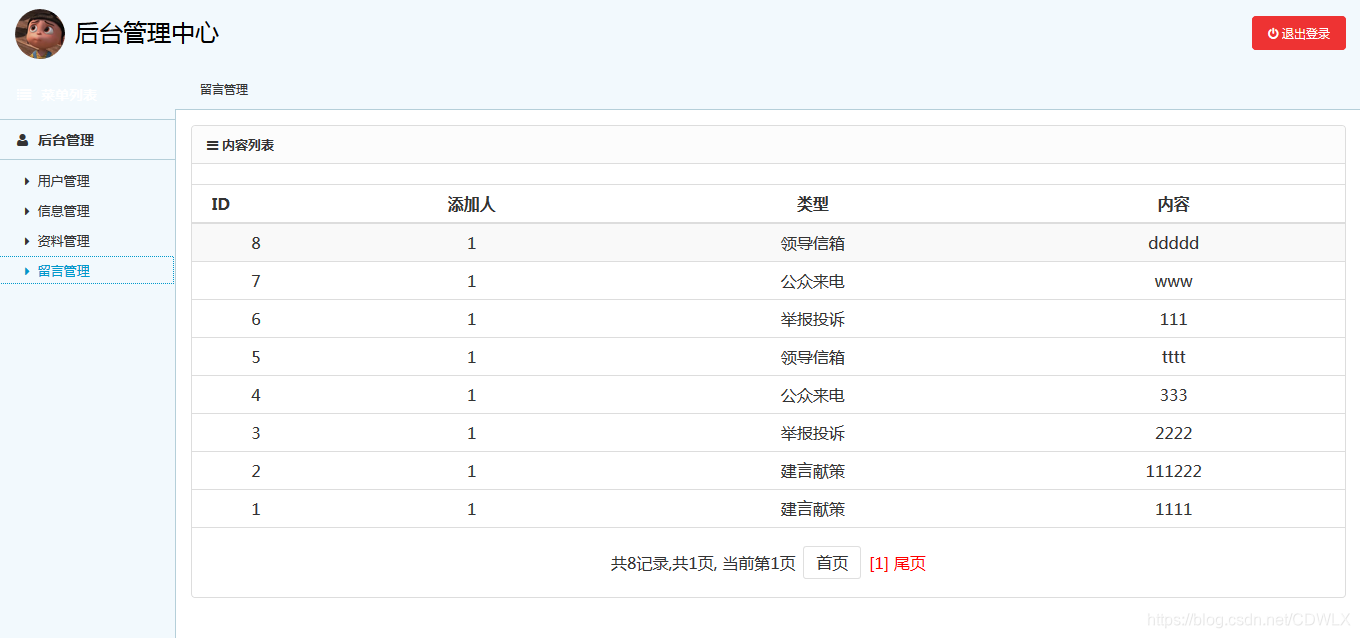The width and height of the screenshot is (1360, 638).
Task: Click the content cell '1111'
Action: 1174,509
